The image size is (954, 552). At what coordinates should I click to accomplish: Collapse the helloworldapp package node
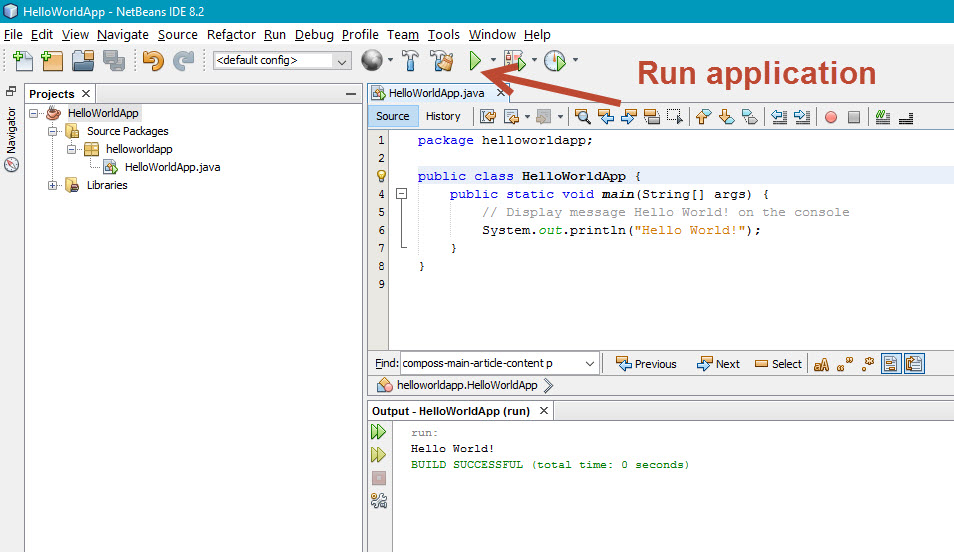pyautogui.click(x=72, y=149)
